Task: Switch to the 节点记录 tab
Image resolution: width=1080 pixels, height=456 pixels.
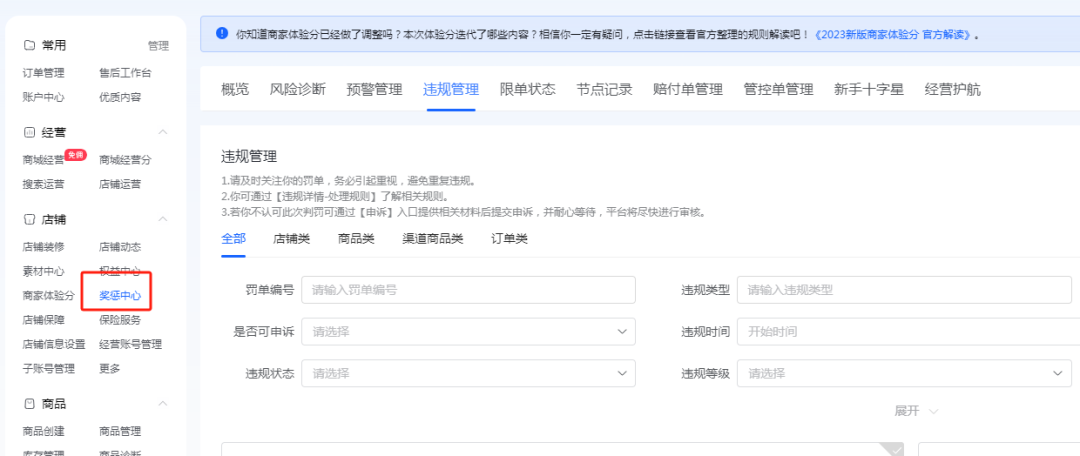Action: pos(604,90)
